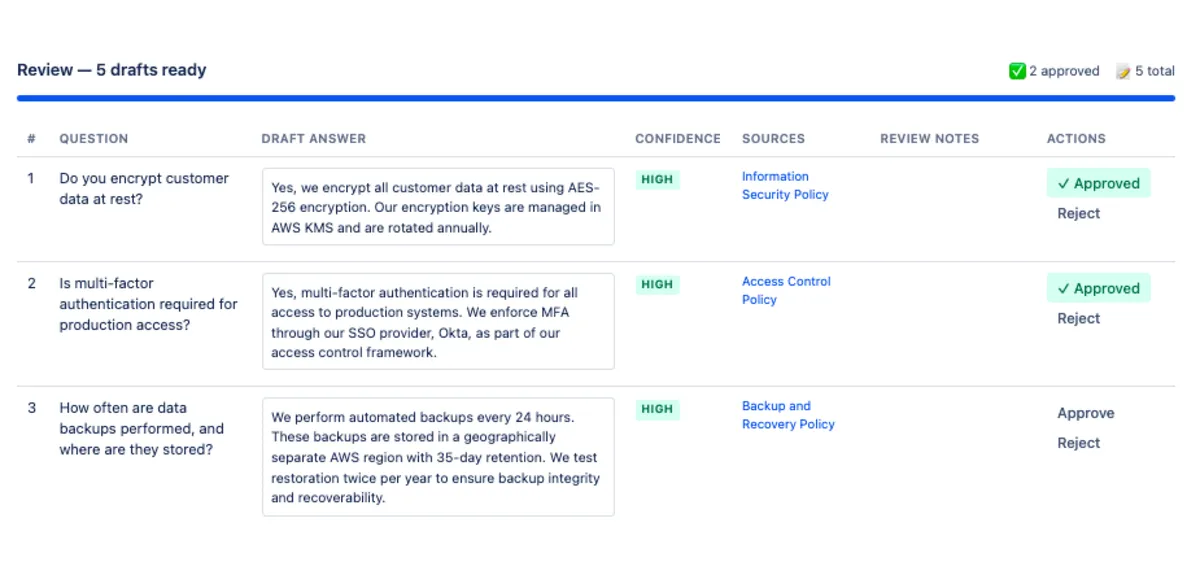This screenshot has height=587, width=1200.
Task: Open the Information Security Policy source
Action: click(x=785, y=185)
